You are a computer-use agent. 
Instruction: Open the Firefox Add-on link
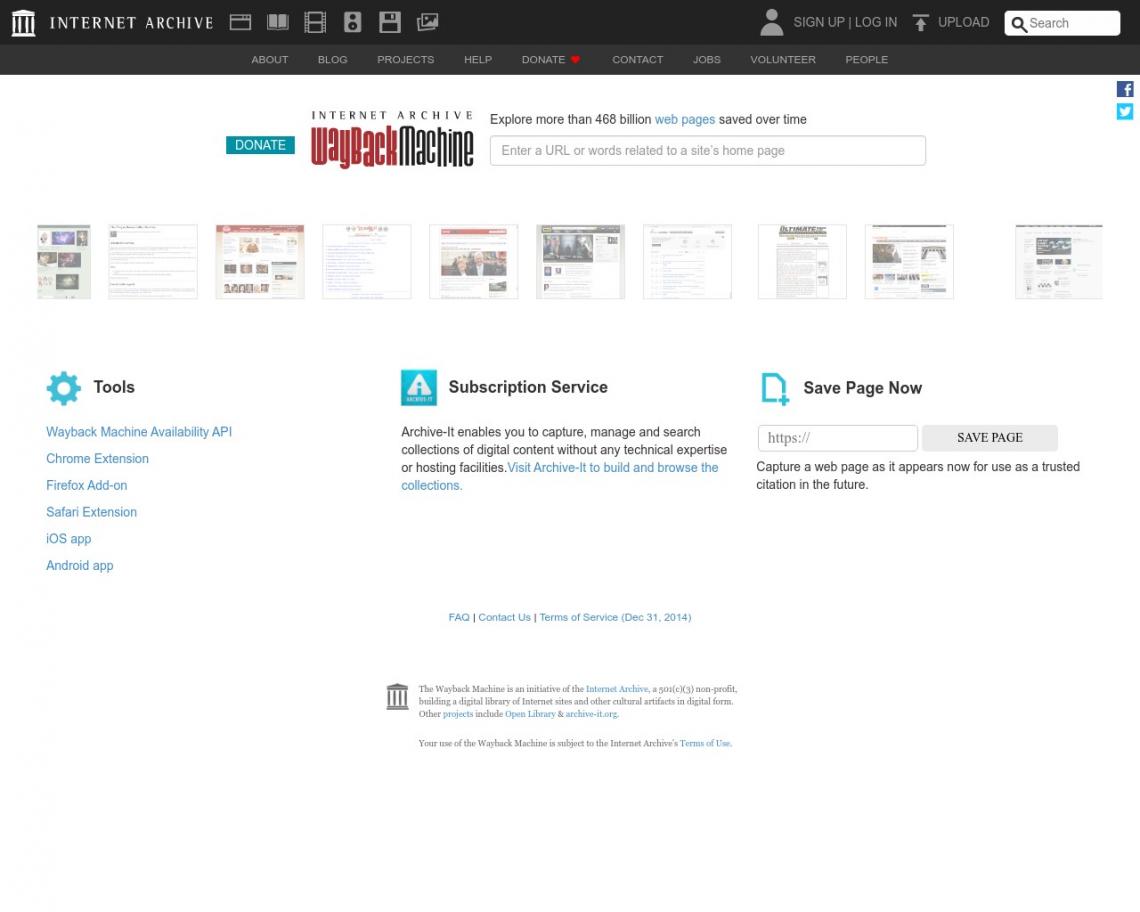pyautogui.click(x=87, y=486)
